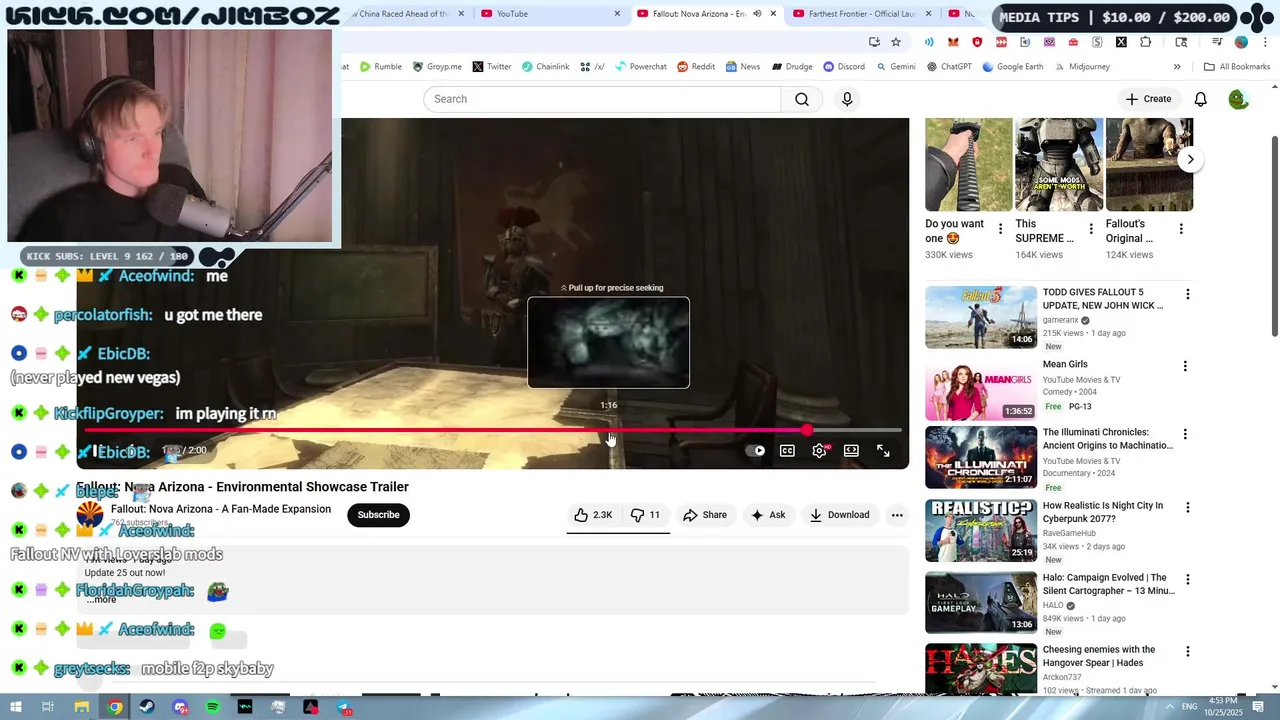Open Discord from the taskbar
This screenshot has height=720, width=1280.
pos(180,707)
